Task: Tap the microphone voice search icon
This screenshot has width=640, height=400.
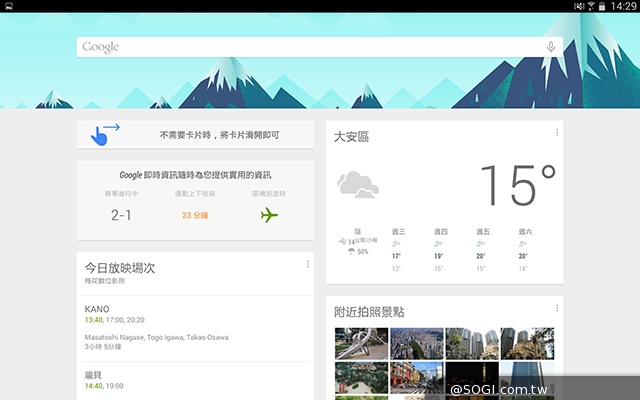Action: (x=551, y=47)
